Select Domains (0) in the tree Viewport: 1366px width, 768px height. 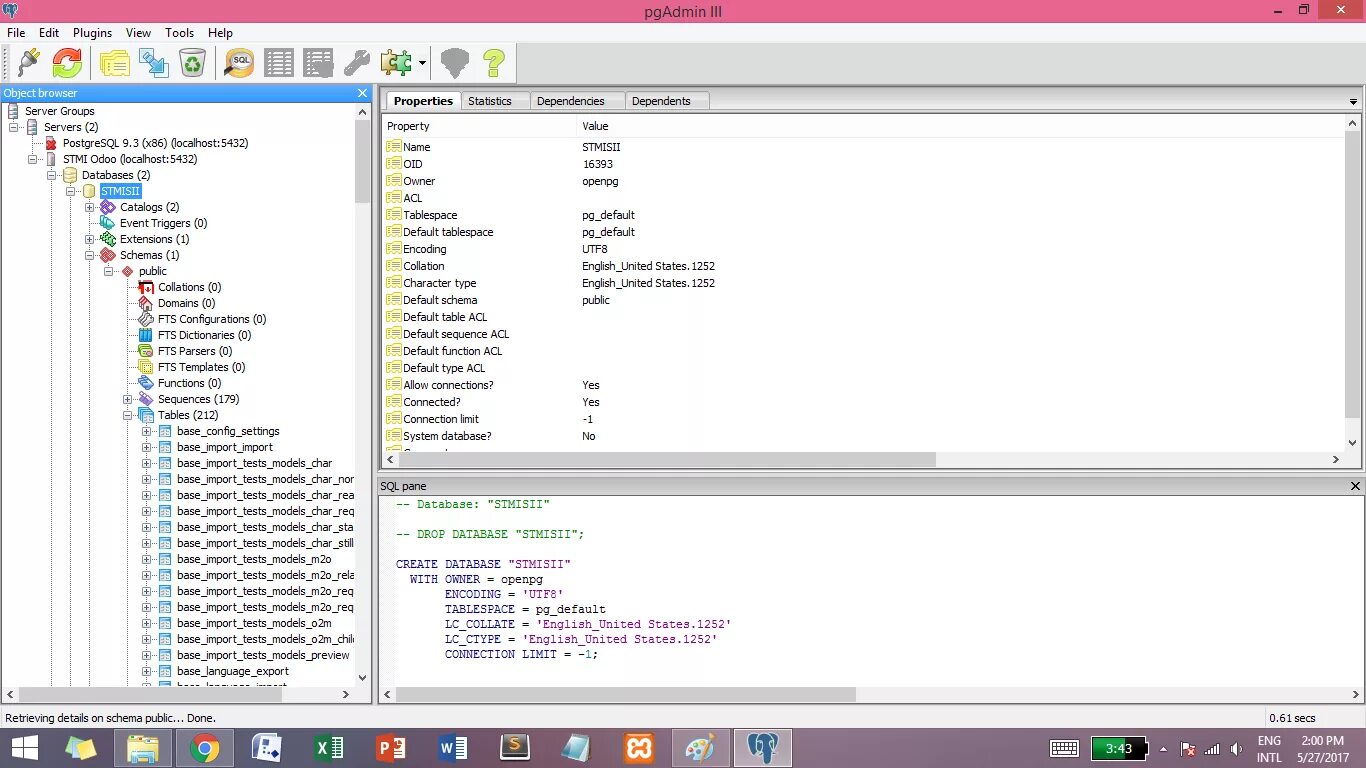186,303
